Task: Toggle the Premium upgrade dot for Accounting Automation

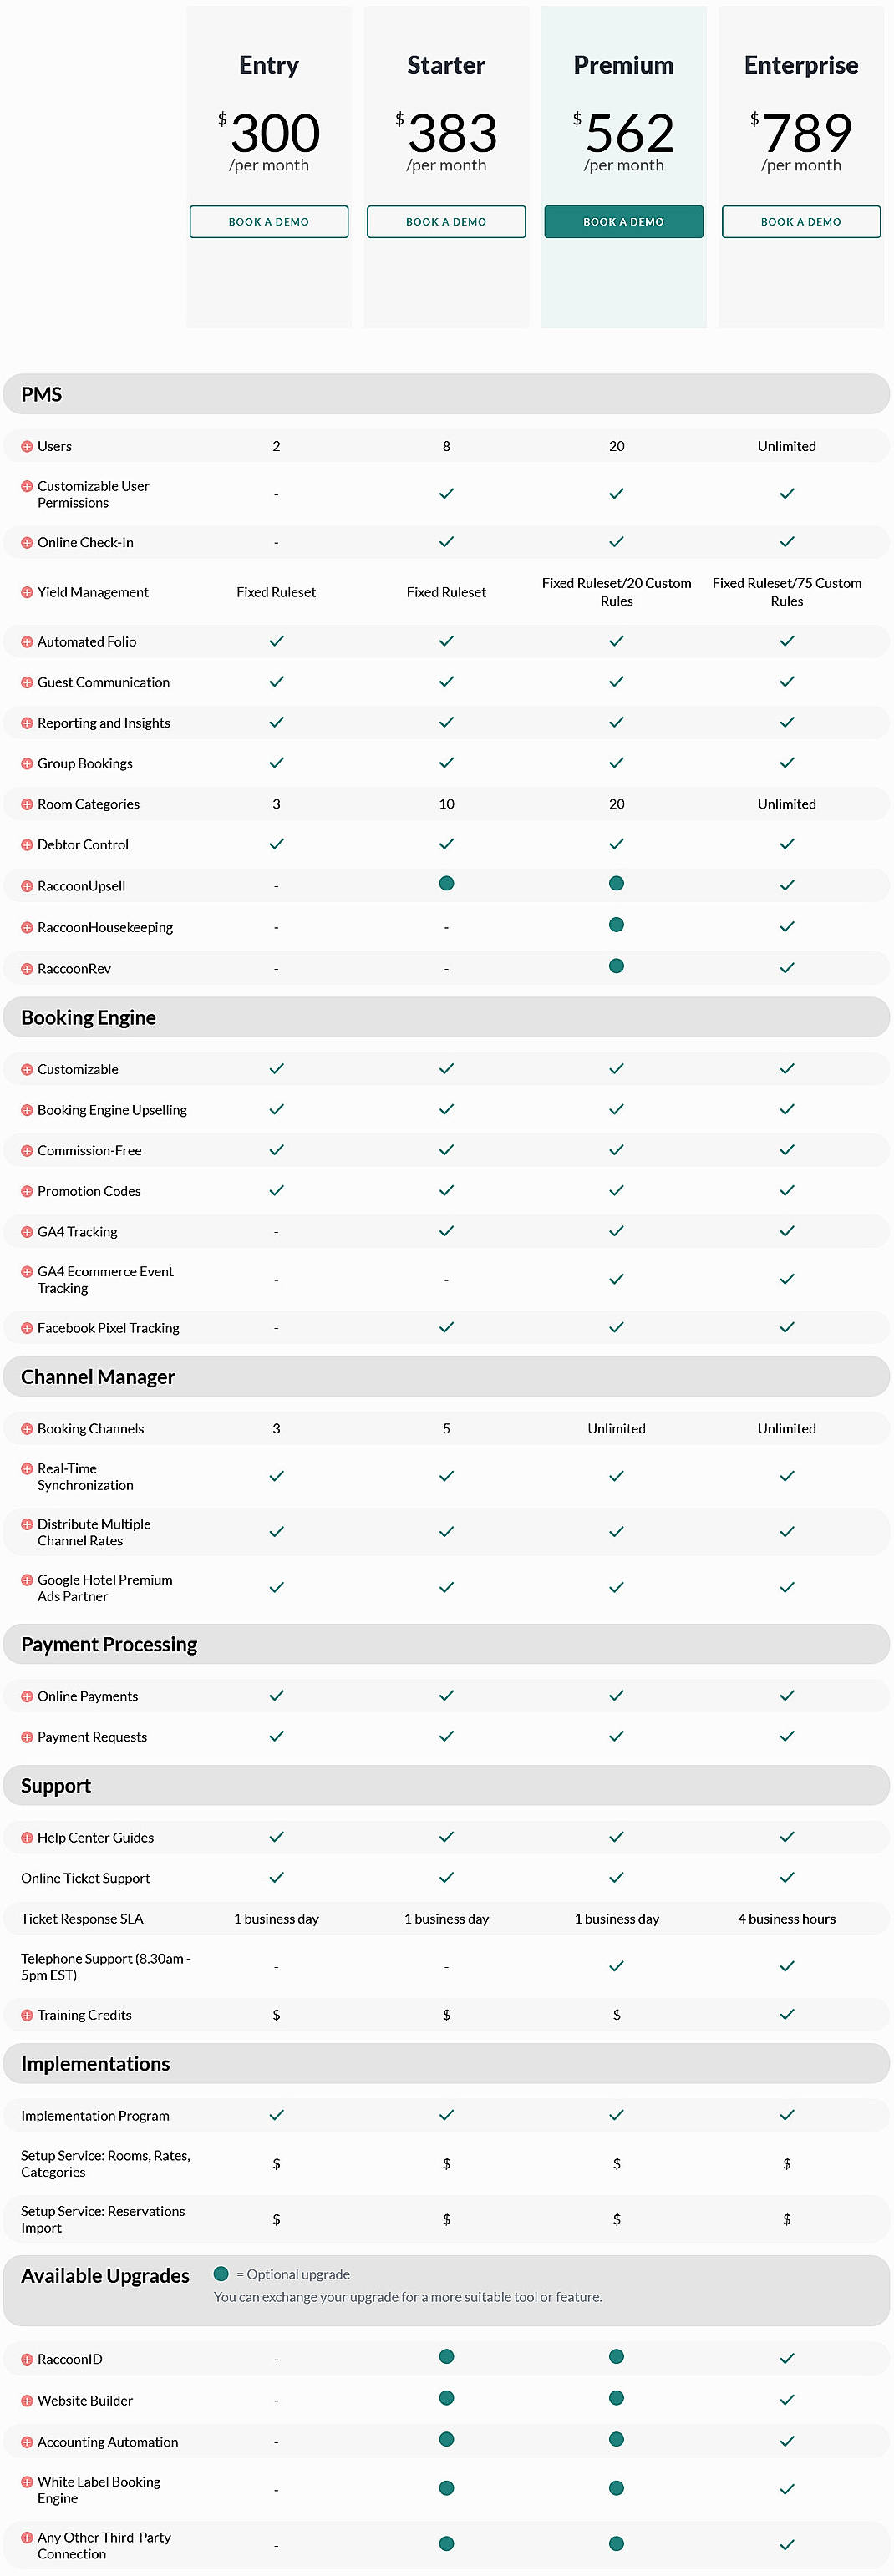Action: point(617,2441)
